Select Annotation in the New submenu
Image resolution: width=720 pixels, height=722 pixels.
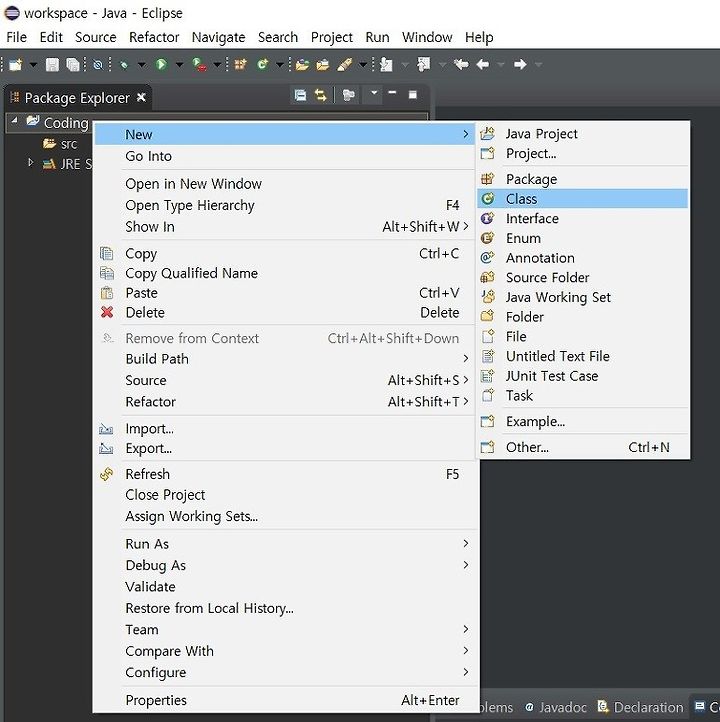pyautogui.click(x=582, y=258)
